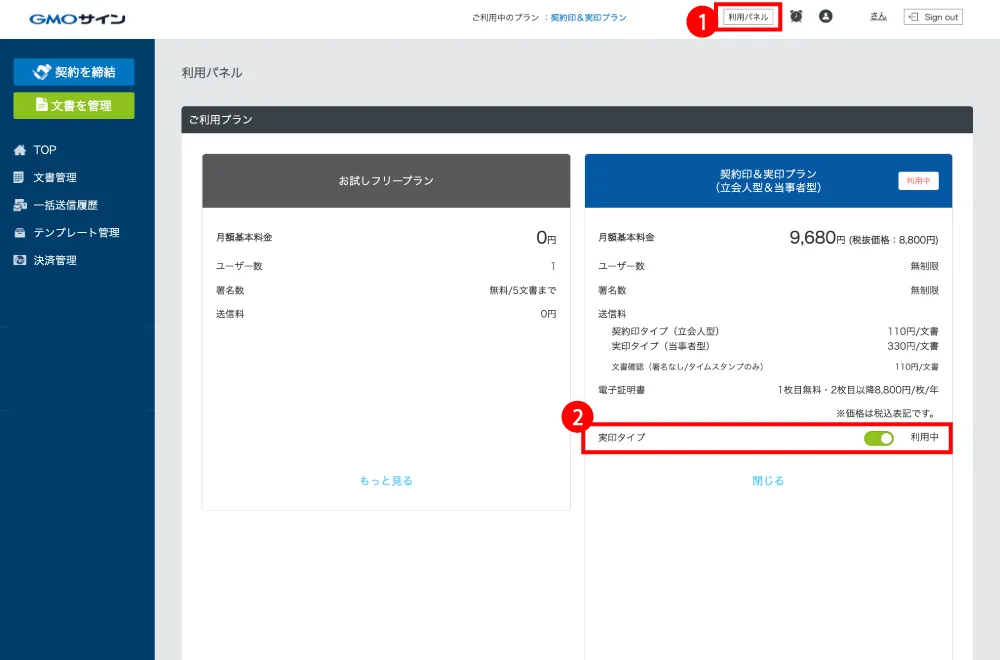The image size is (1000, 660).
Task: Open 文書管理 via its document icon
Action: tap(18, 177)
